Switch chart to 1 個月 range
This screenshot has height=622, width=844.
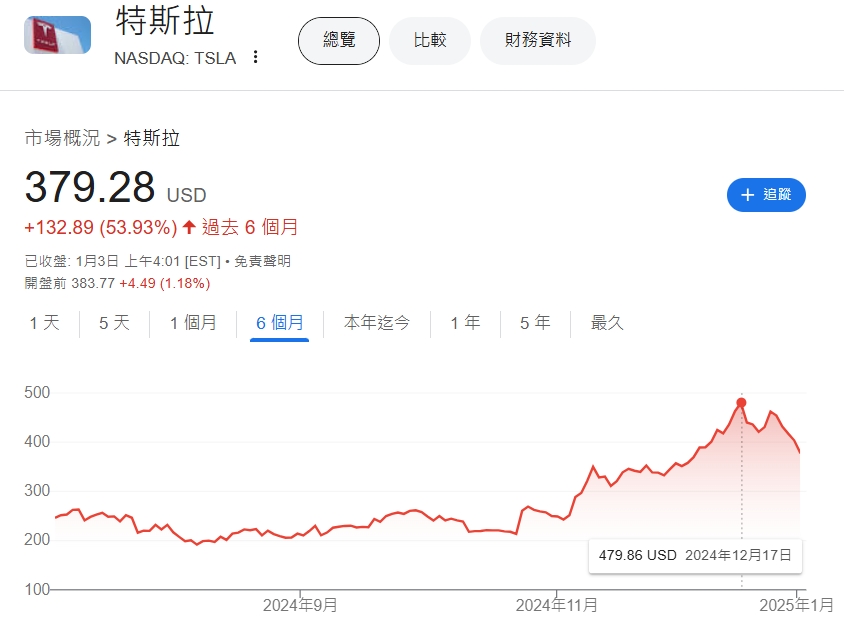(193, 323)
